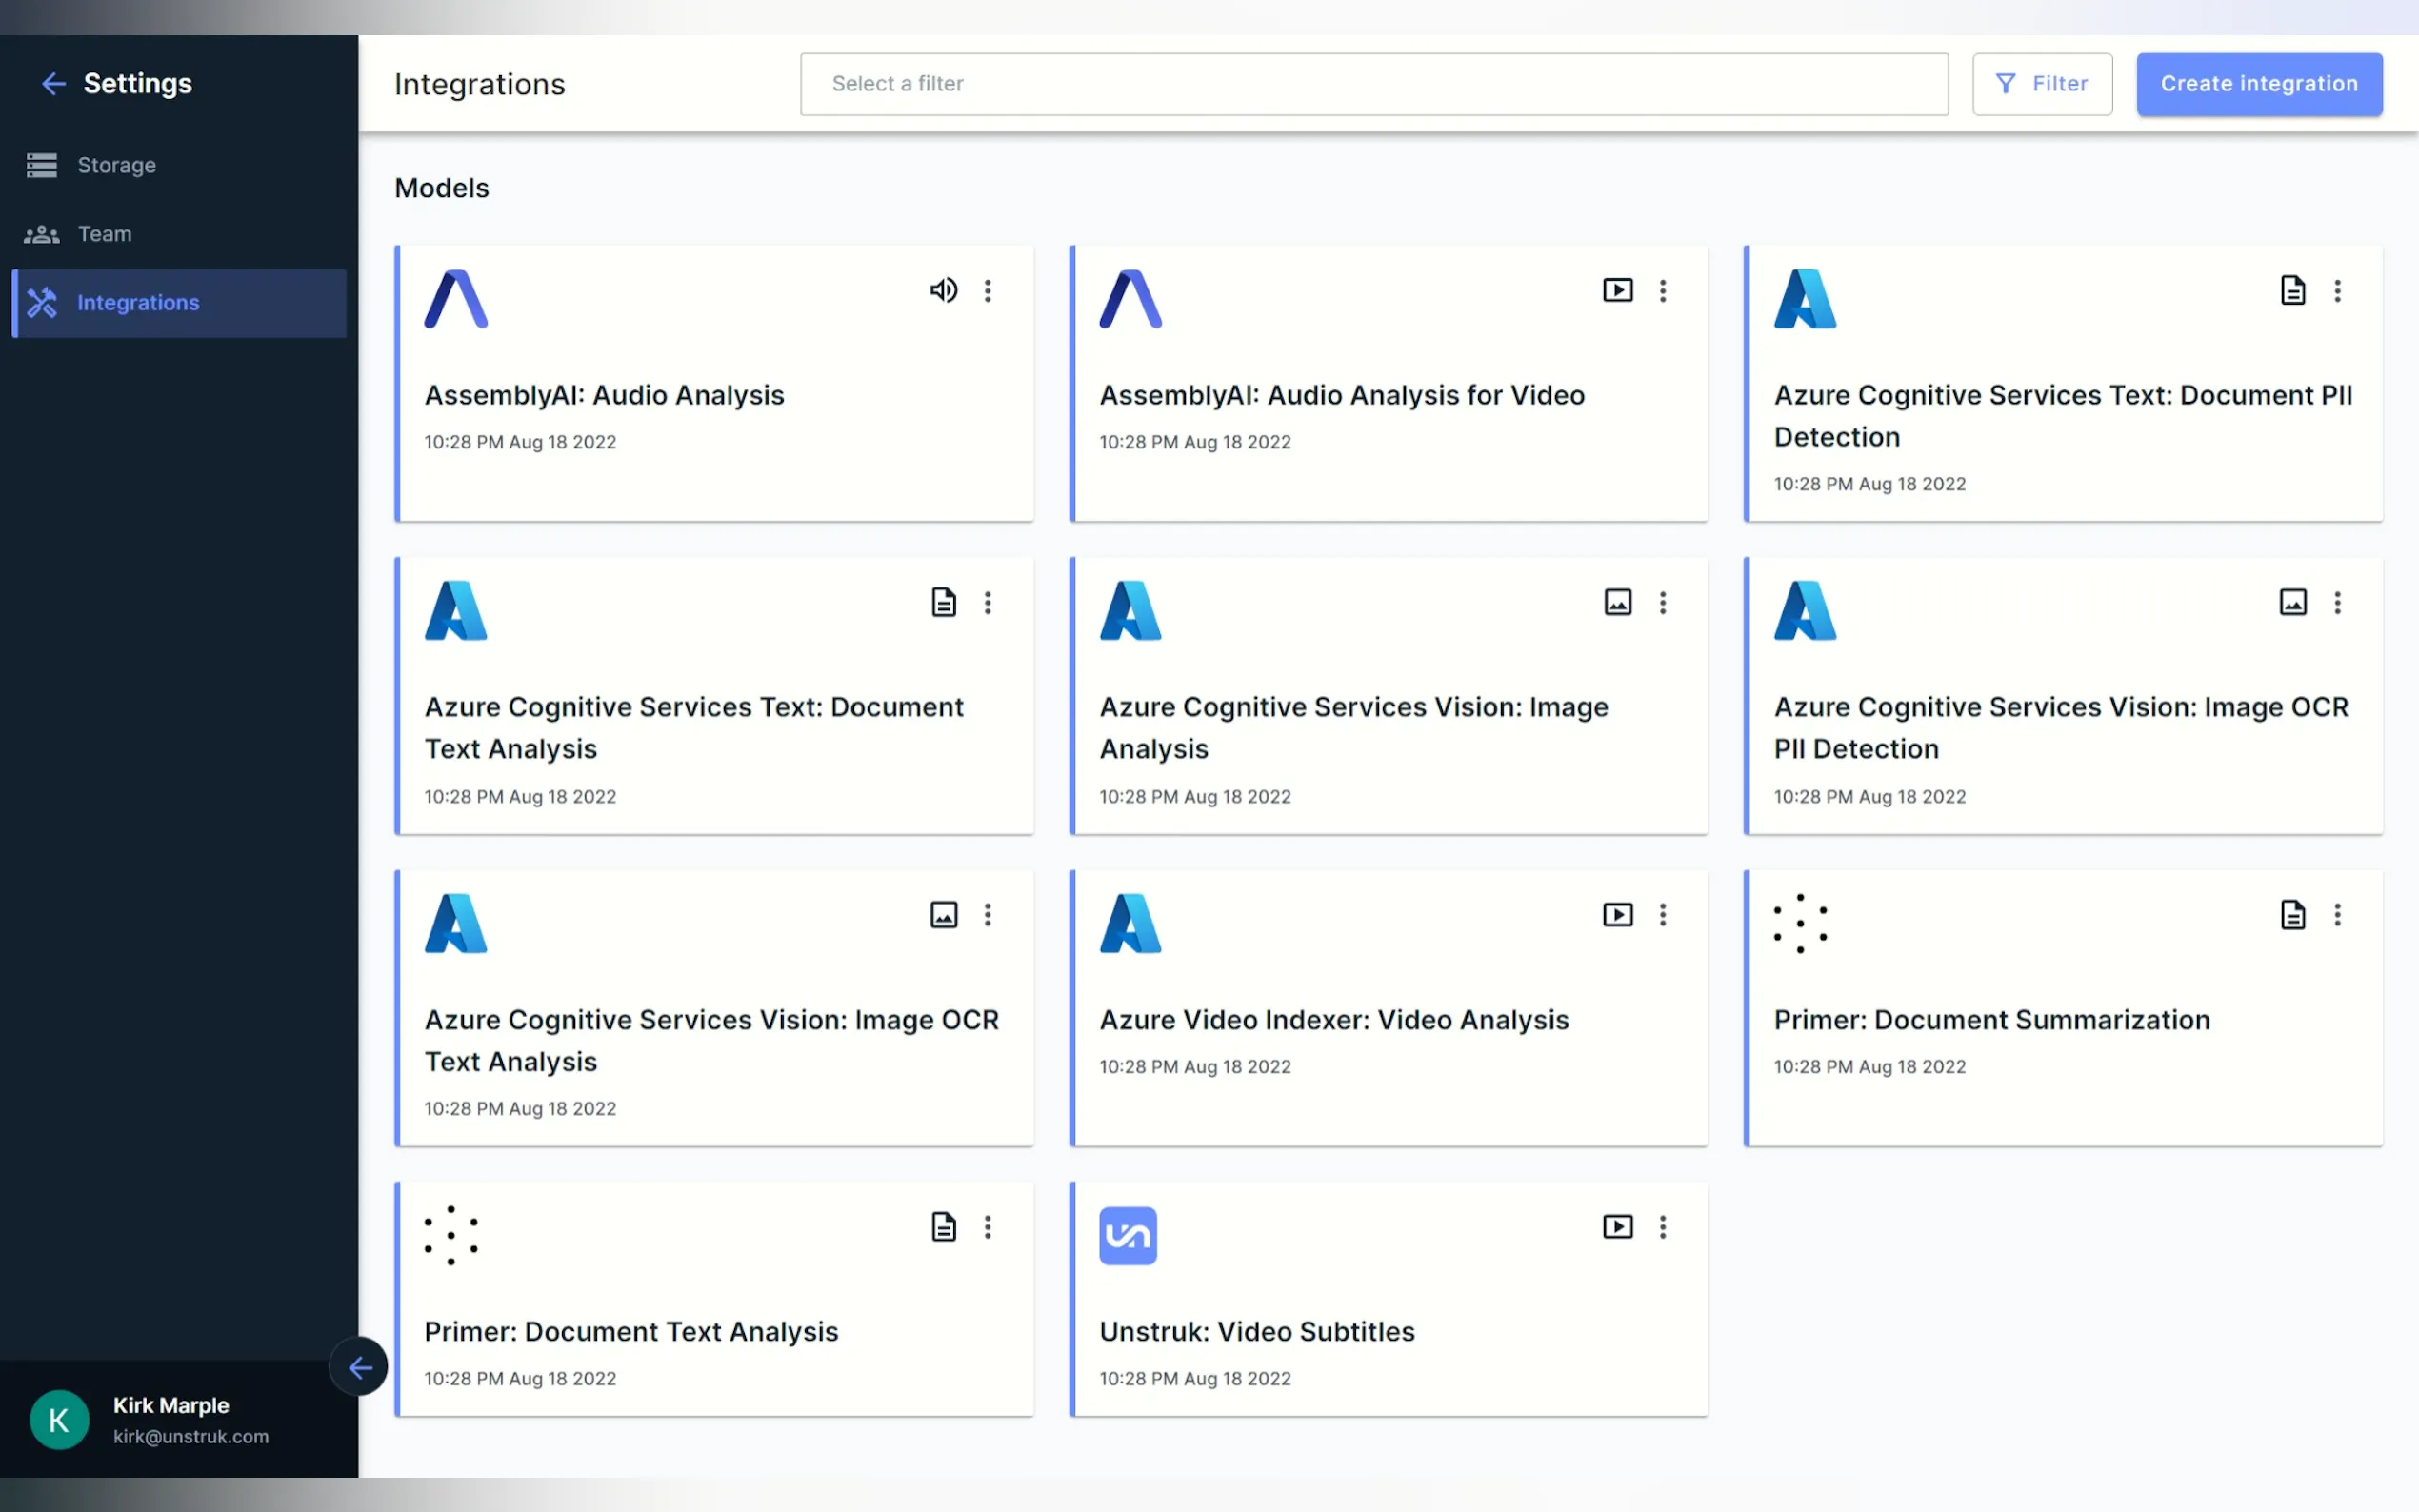Click Kirk Marple user avatar
The height and width of the screenshot is (1512, 2419).
pyautogui.click(x=59, y=1420)
